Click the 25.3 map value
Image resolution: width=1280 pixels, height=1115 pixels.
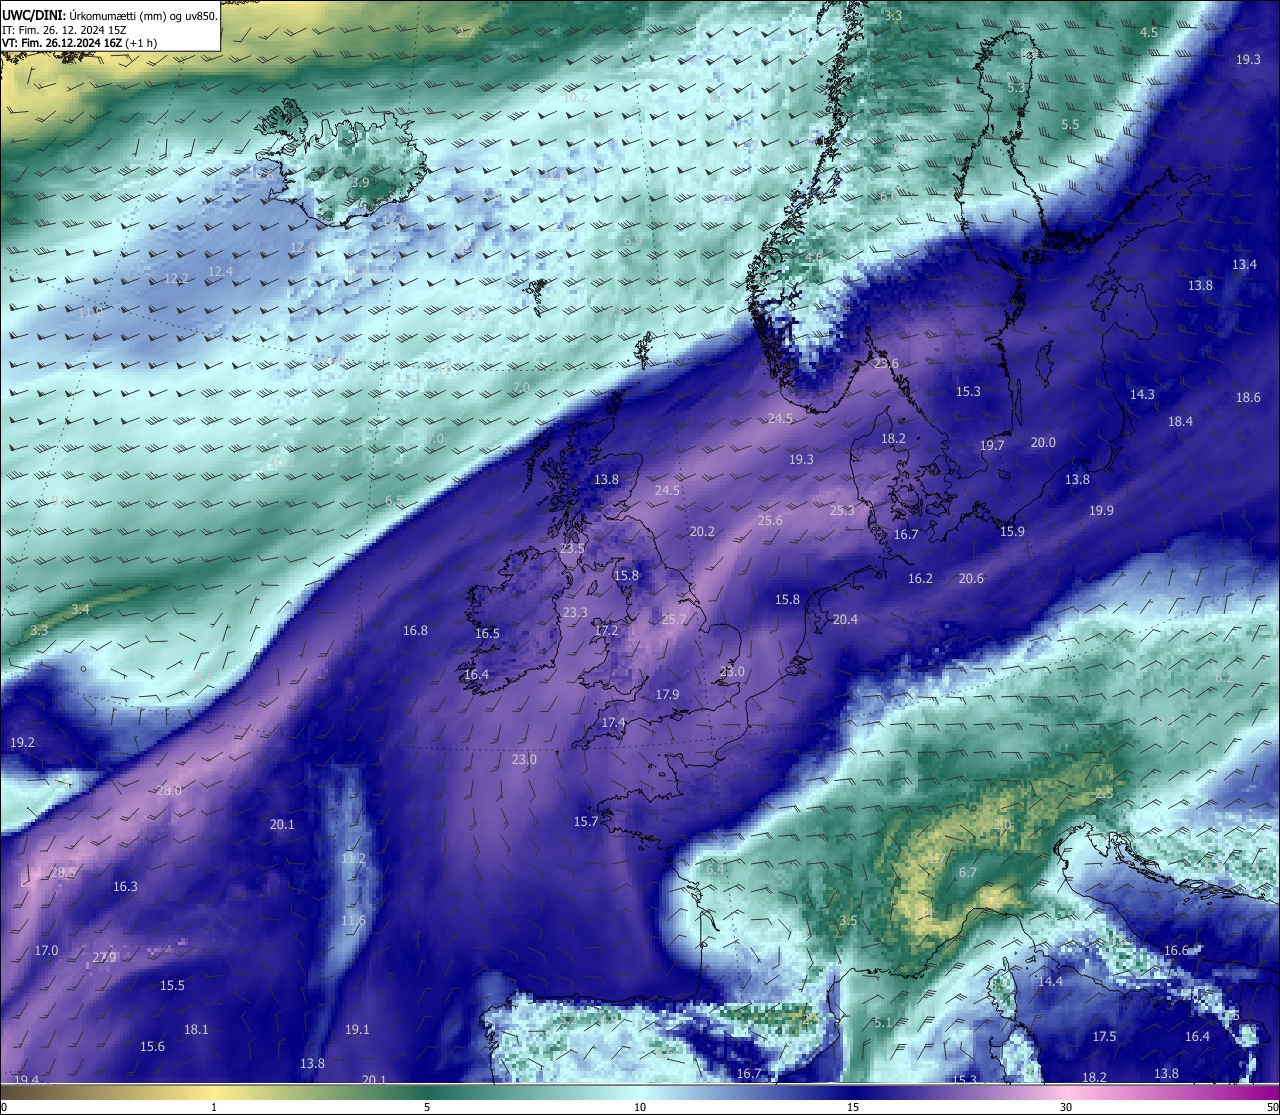pyautogui.click(x=842, y=510)
